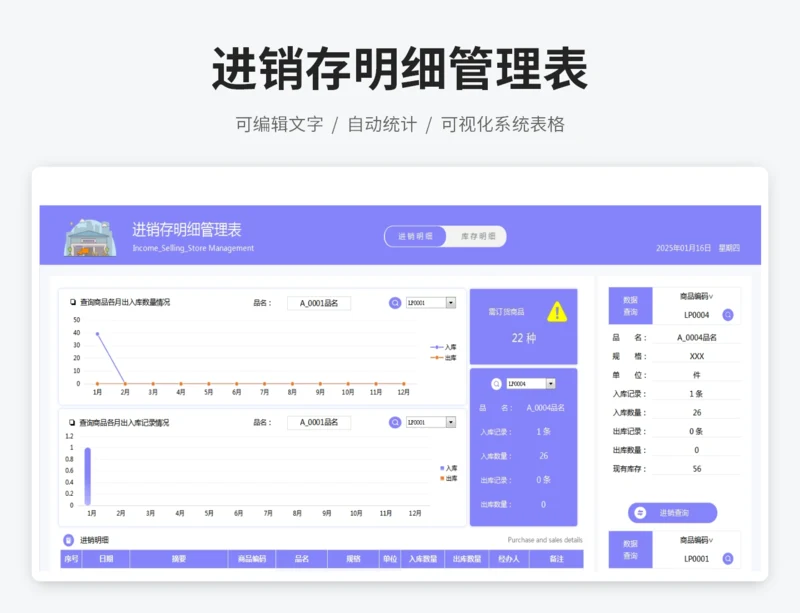Screen dimensions: 800x613
Task: Open the LP0001 dropdown on the second chart
Action: pos(450,423)
